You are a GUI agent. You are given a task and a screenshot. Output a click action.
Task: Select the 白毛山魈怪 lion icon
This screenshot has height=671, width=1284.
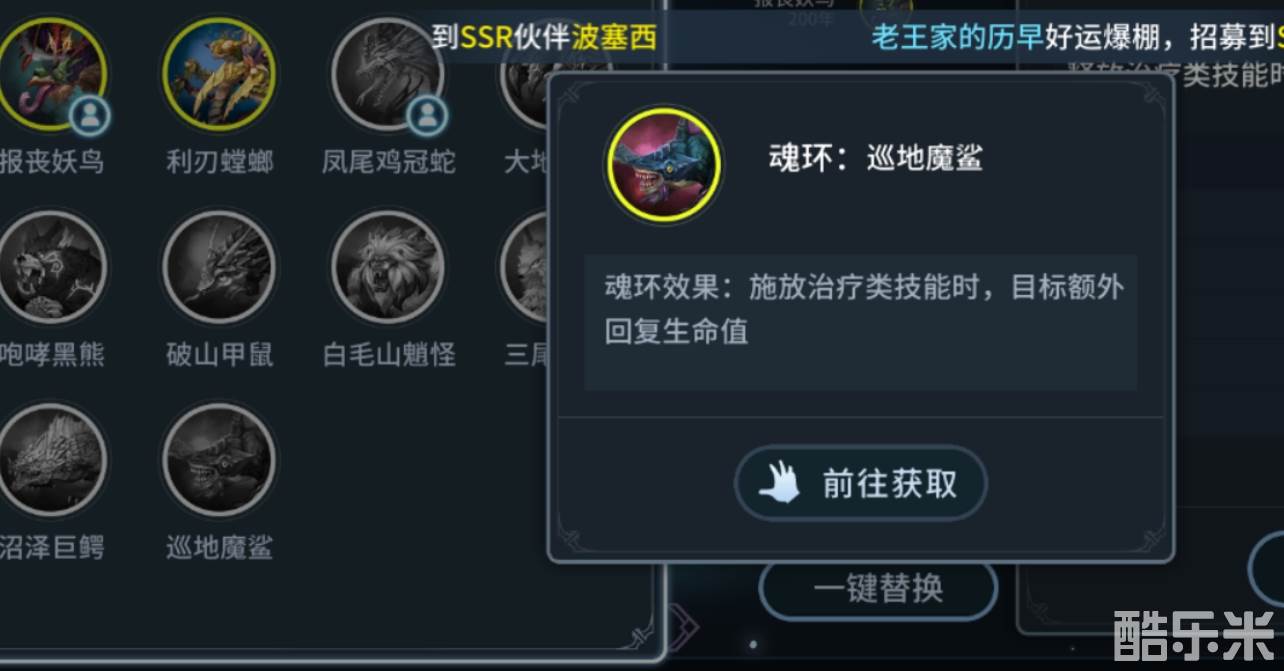pyautogui.click(x=389, y=267)
